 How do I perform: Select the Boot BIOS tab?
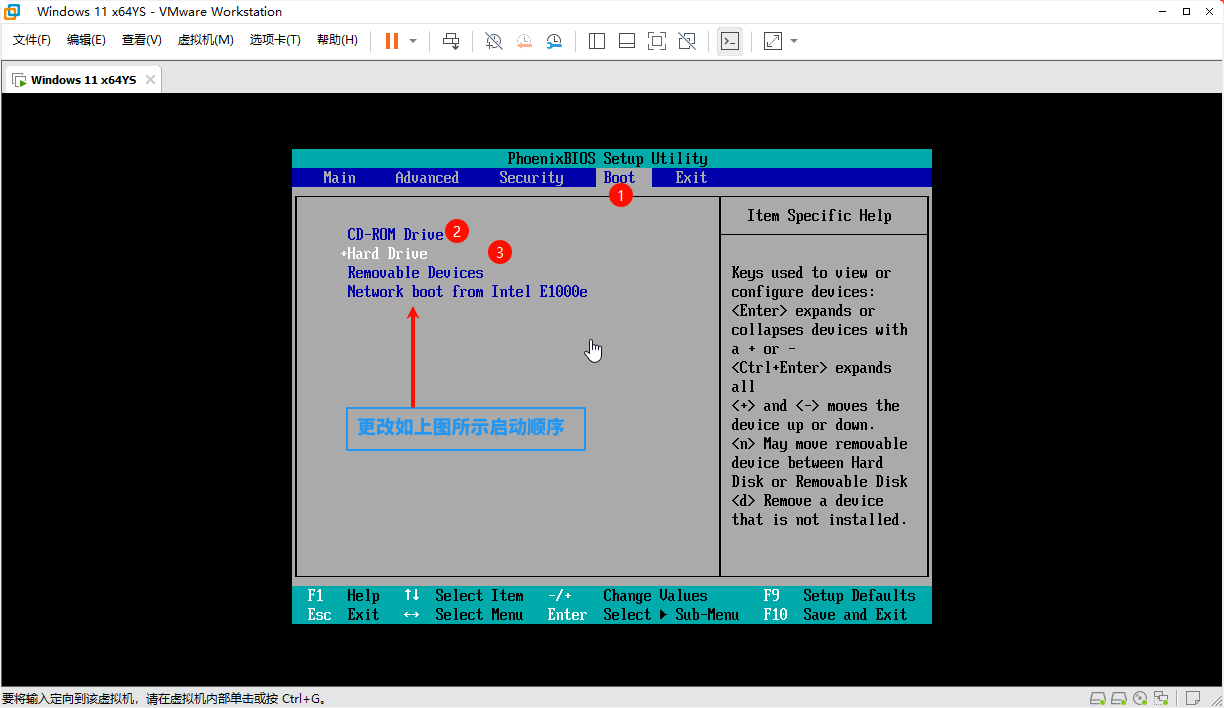[619, 178]
